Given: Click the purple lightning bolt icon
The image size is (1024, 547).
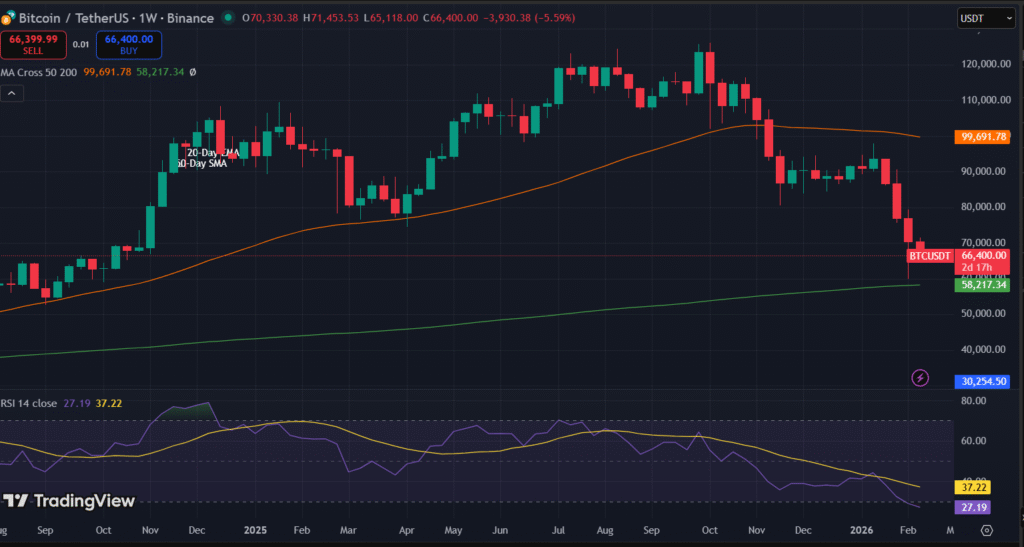Looking at the screenshot, I should (x=920, y=378).
